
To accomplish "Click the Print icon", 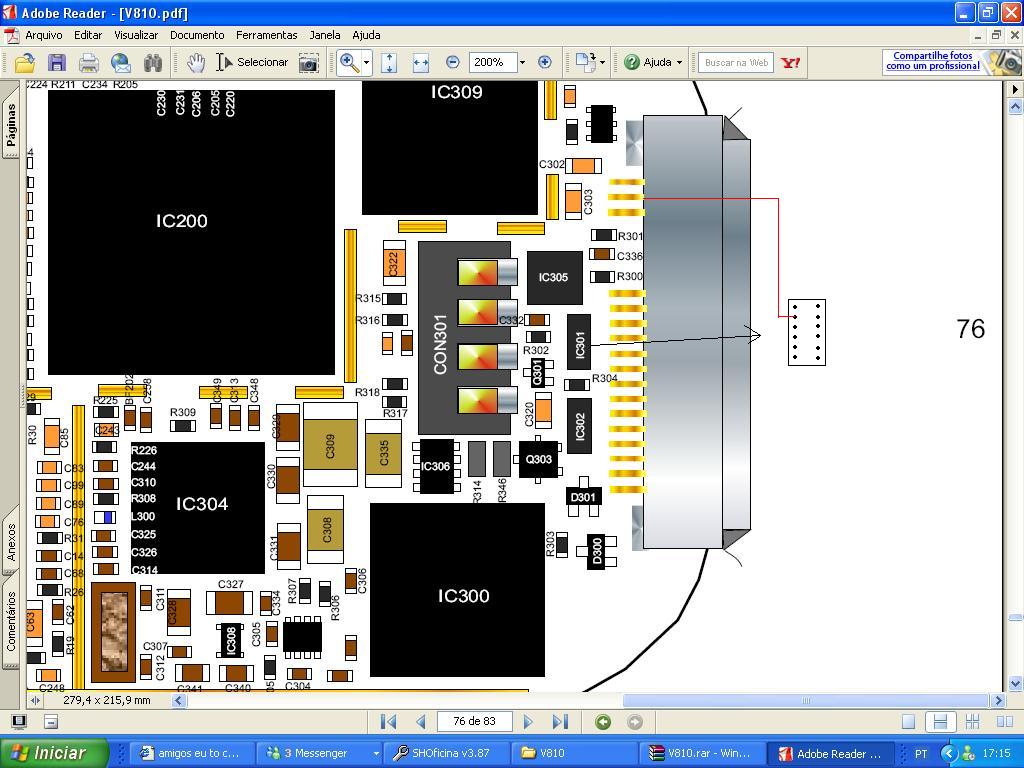I will click(x=89, y=63).
